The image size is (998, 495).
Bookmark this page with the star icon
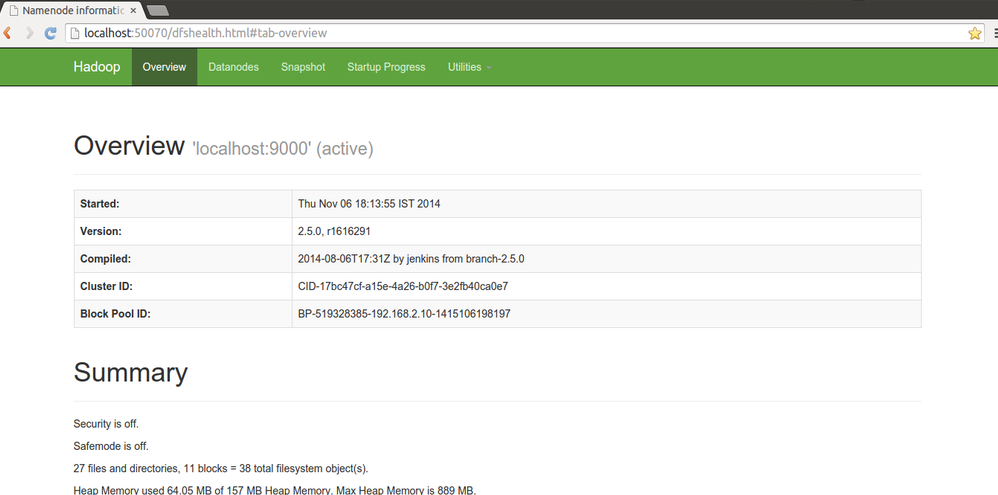pos(974,34)
